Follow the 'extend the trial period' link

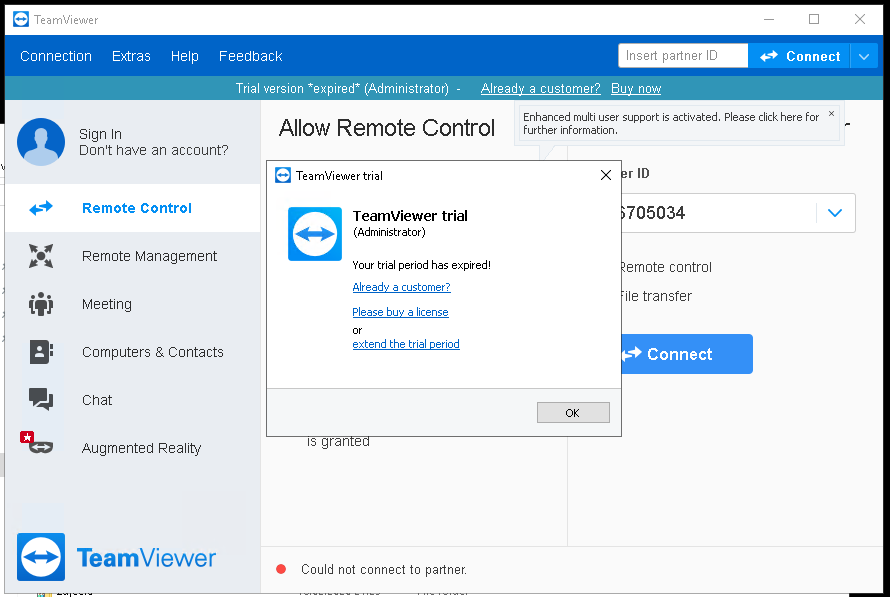tap(406, 344)
